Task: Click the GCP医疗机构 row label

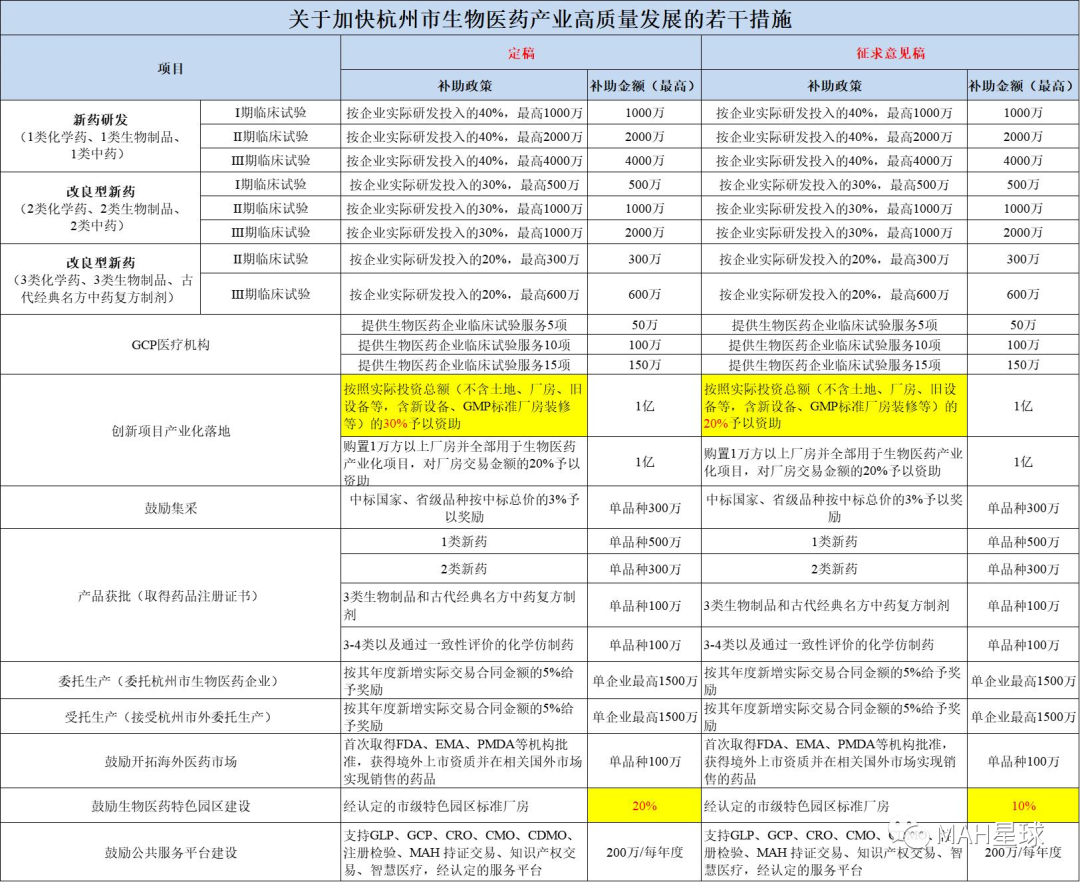Action: coord(171,344)
